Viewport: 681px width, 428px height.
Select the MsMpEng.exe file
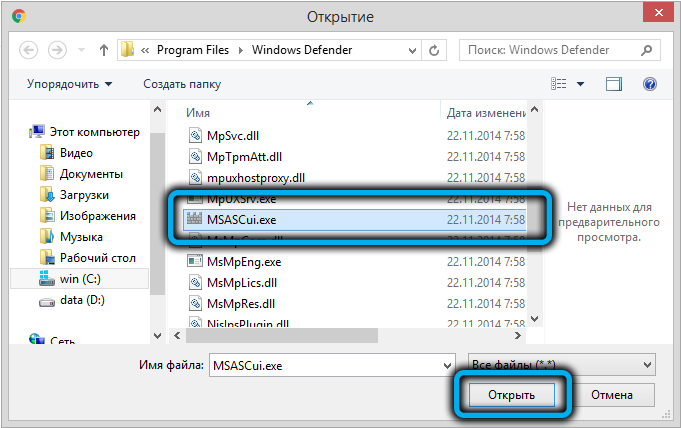(244, 262)
